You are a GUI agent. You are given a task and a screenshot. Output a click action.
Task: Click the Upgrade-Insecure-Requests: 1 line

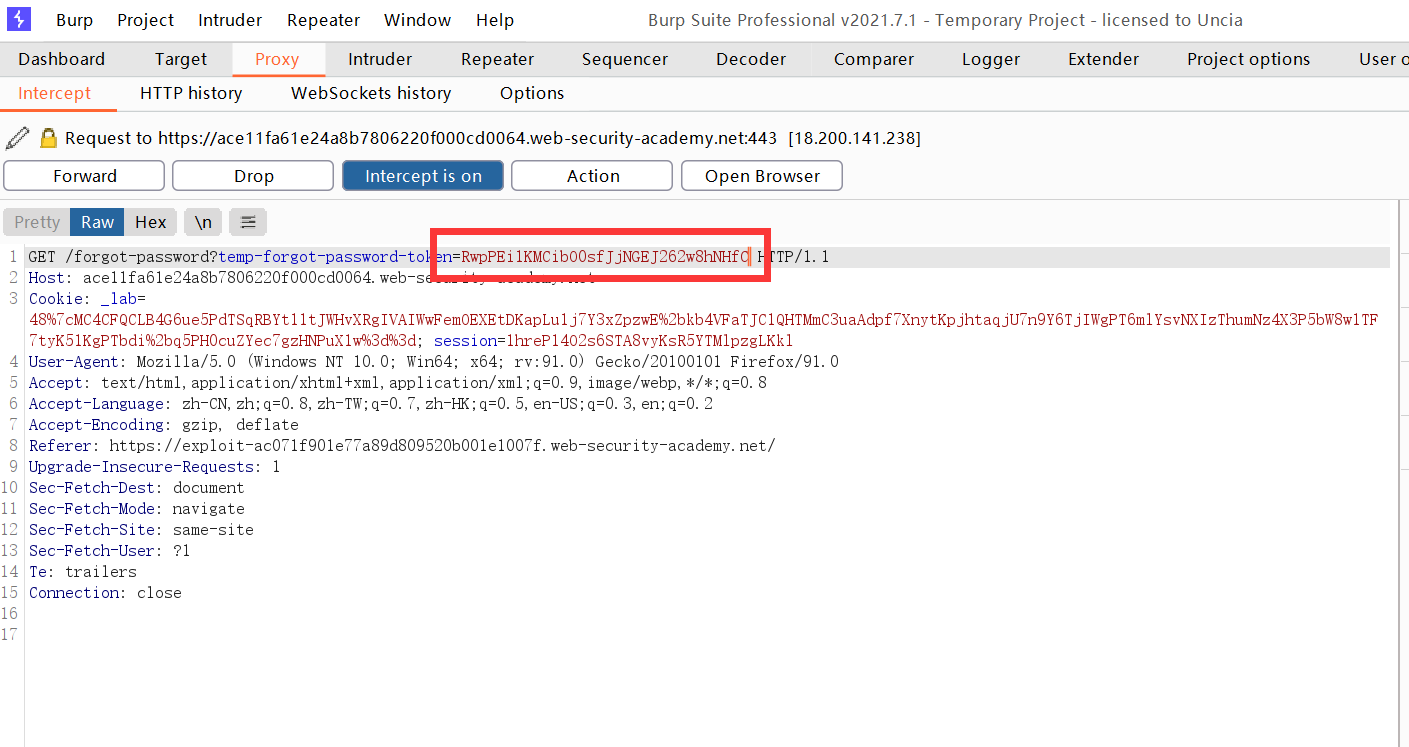click(x=154, y=467)
